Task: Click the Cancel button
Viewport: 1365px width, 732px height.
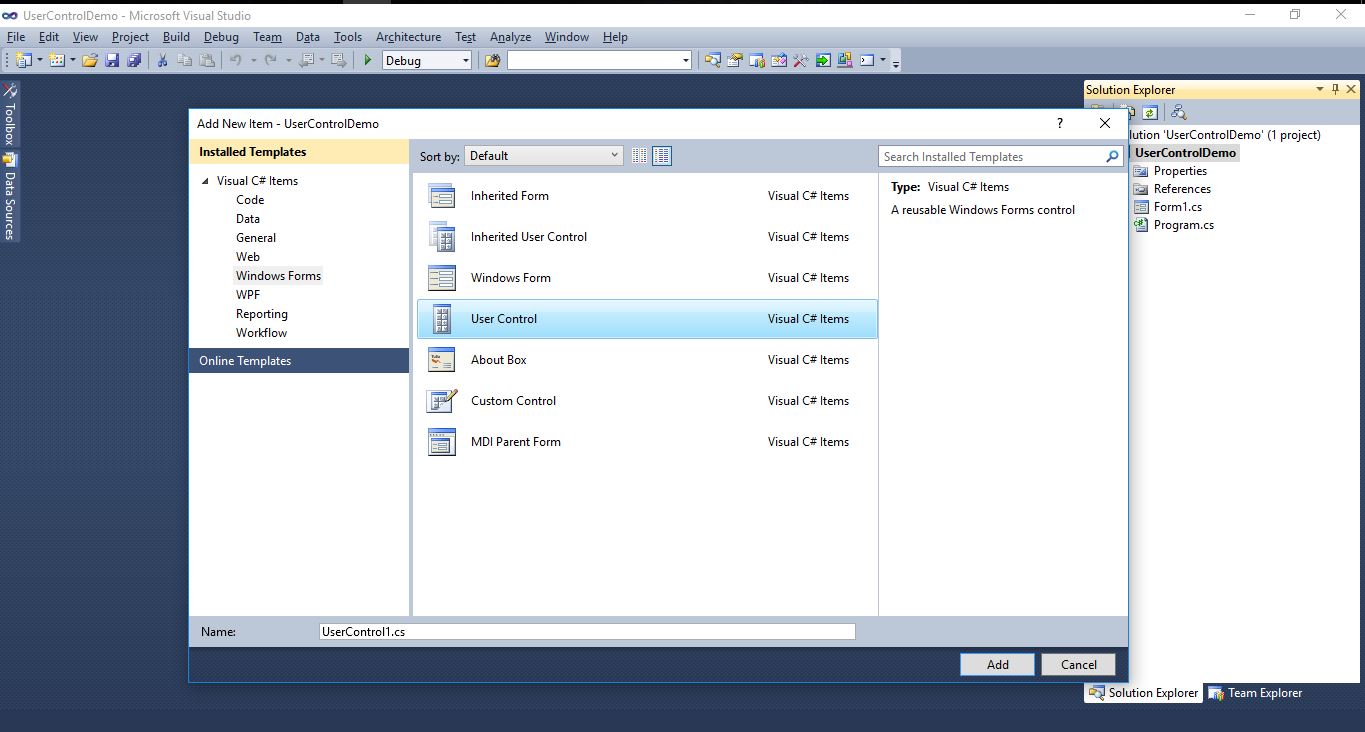Action: coord(1078,665)
